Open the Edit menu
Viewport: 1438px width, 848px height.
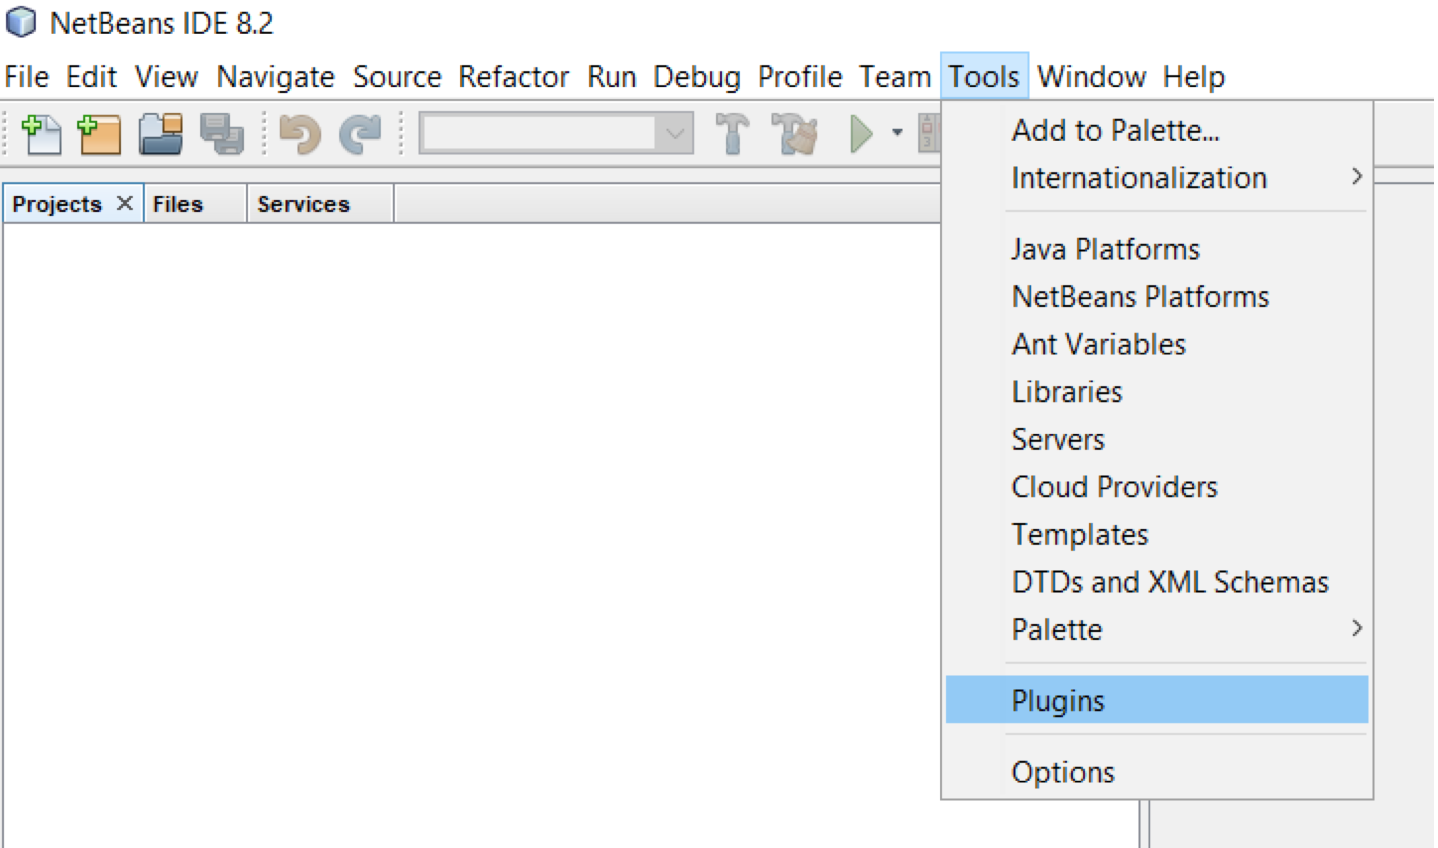point(92,77)
